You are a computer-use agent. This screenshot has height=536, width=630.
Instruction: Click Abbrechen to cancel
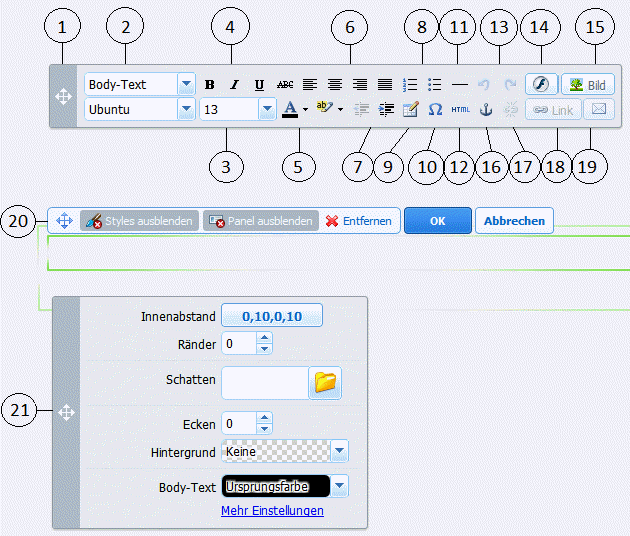point(514,221)
